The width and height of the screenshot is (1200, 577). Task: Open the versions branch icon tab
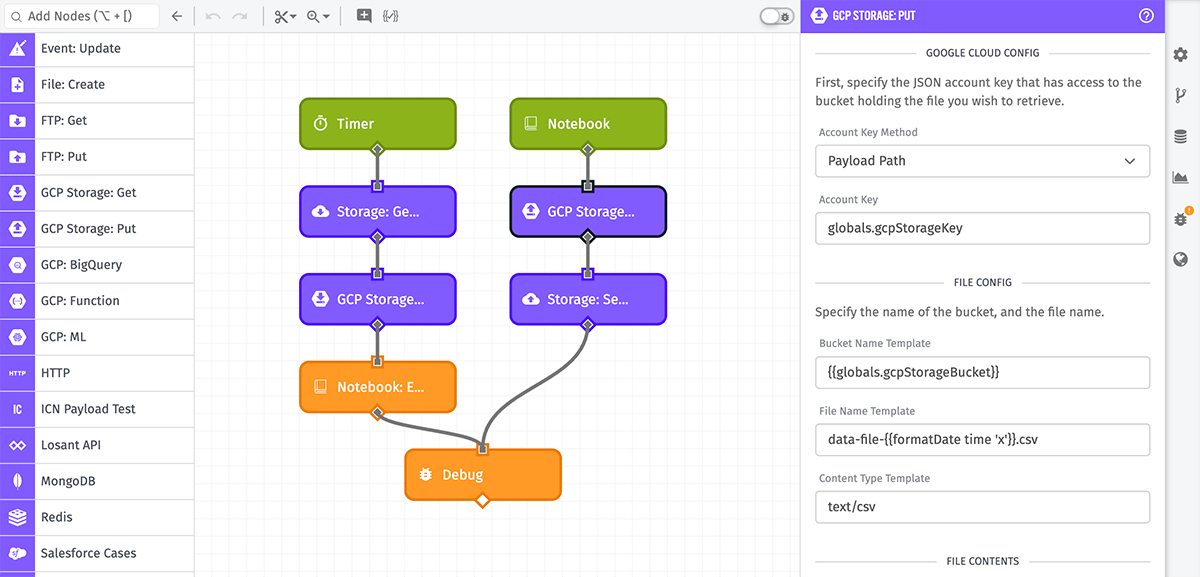click(1180, 95)
